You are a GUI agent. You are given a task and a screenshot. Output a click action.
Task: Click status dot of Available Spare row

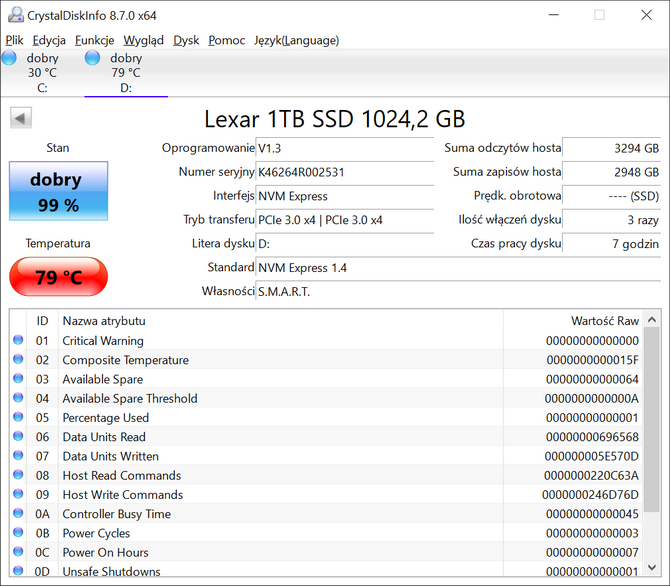click(x=18, y=378)
